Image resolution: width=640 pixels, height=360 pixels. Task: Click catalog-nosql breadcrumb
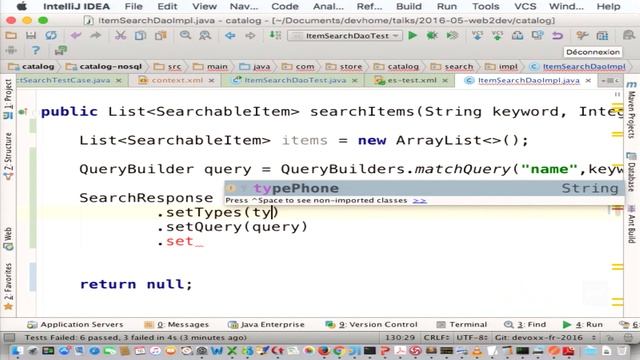tap(104, 66)
